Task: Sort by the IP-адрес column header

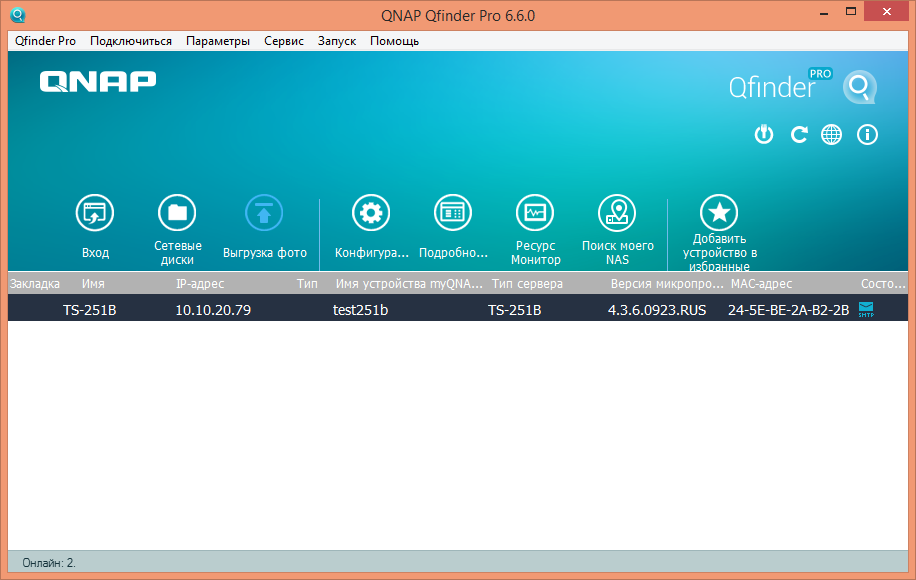Action: [x=200, y=284]
